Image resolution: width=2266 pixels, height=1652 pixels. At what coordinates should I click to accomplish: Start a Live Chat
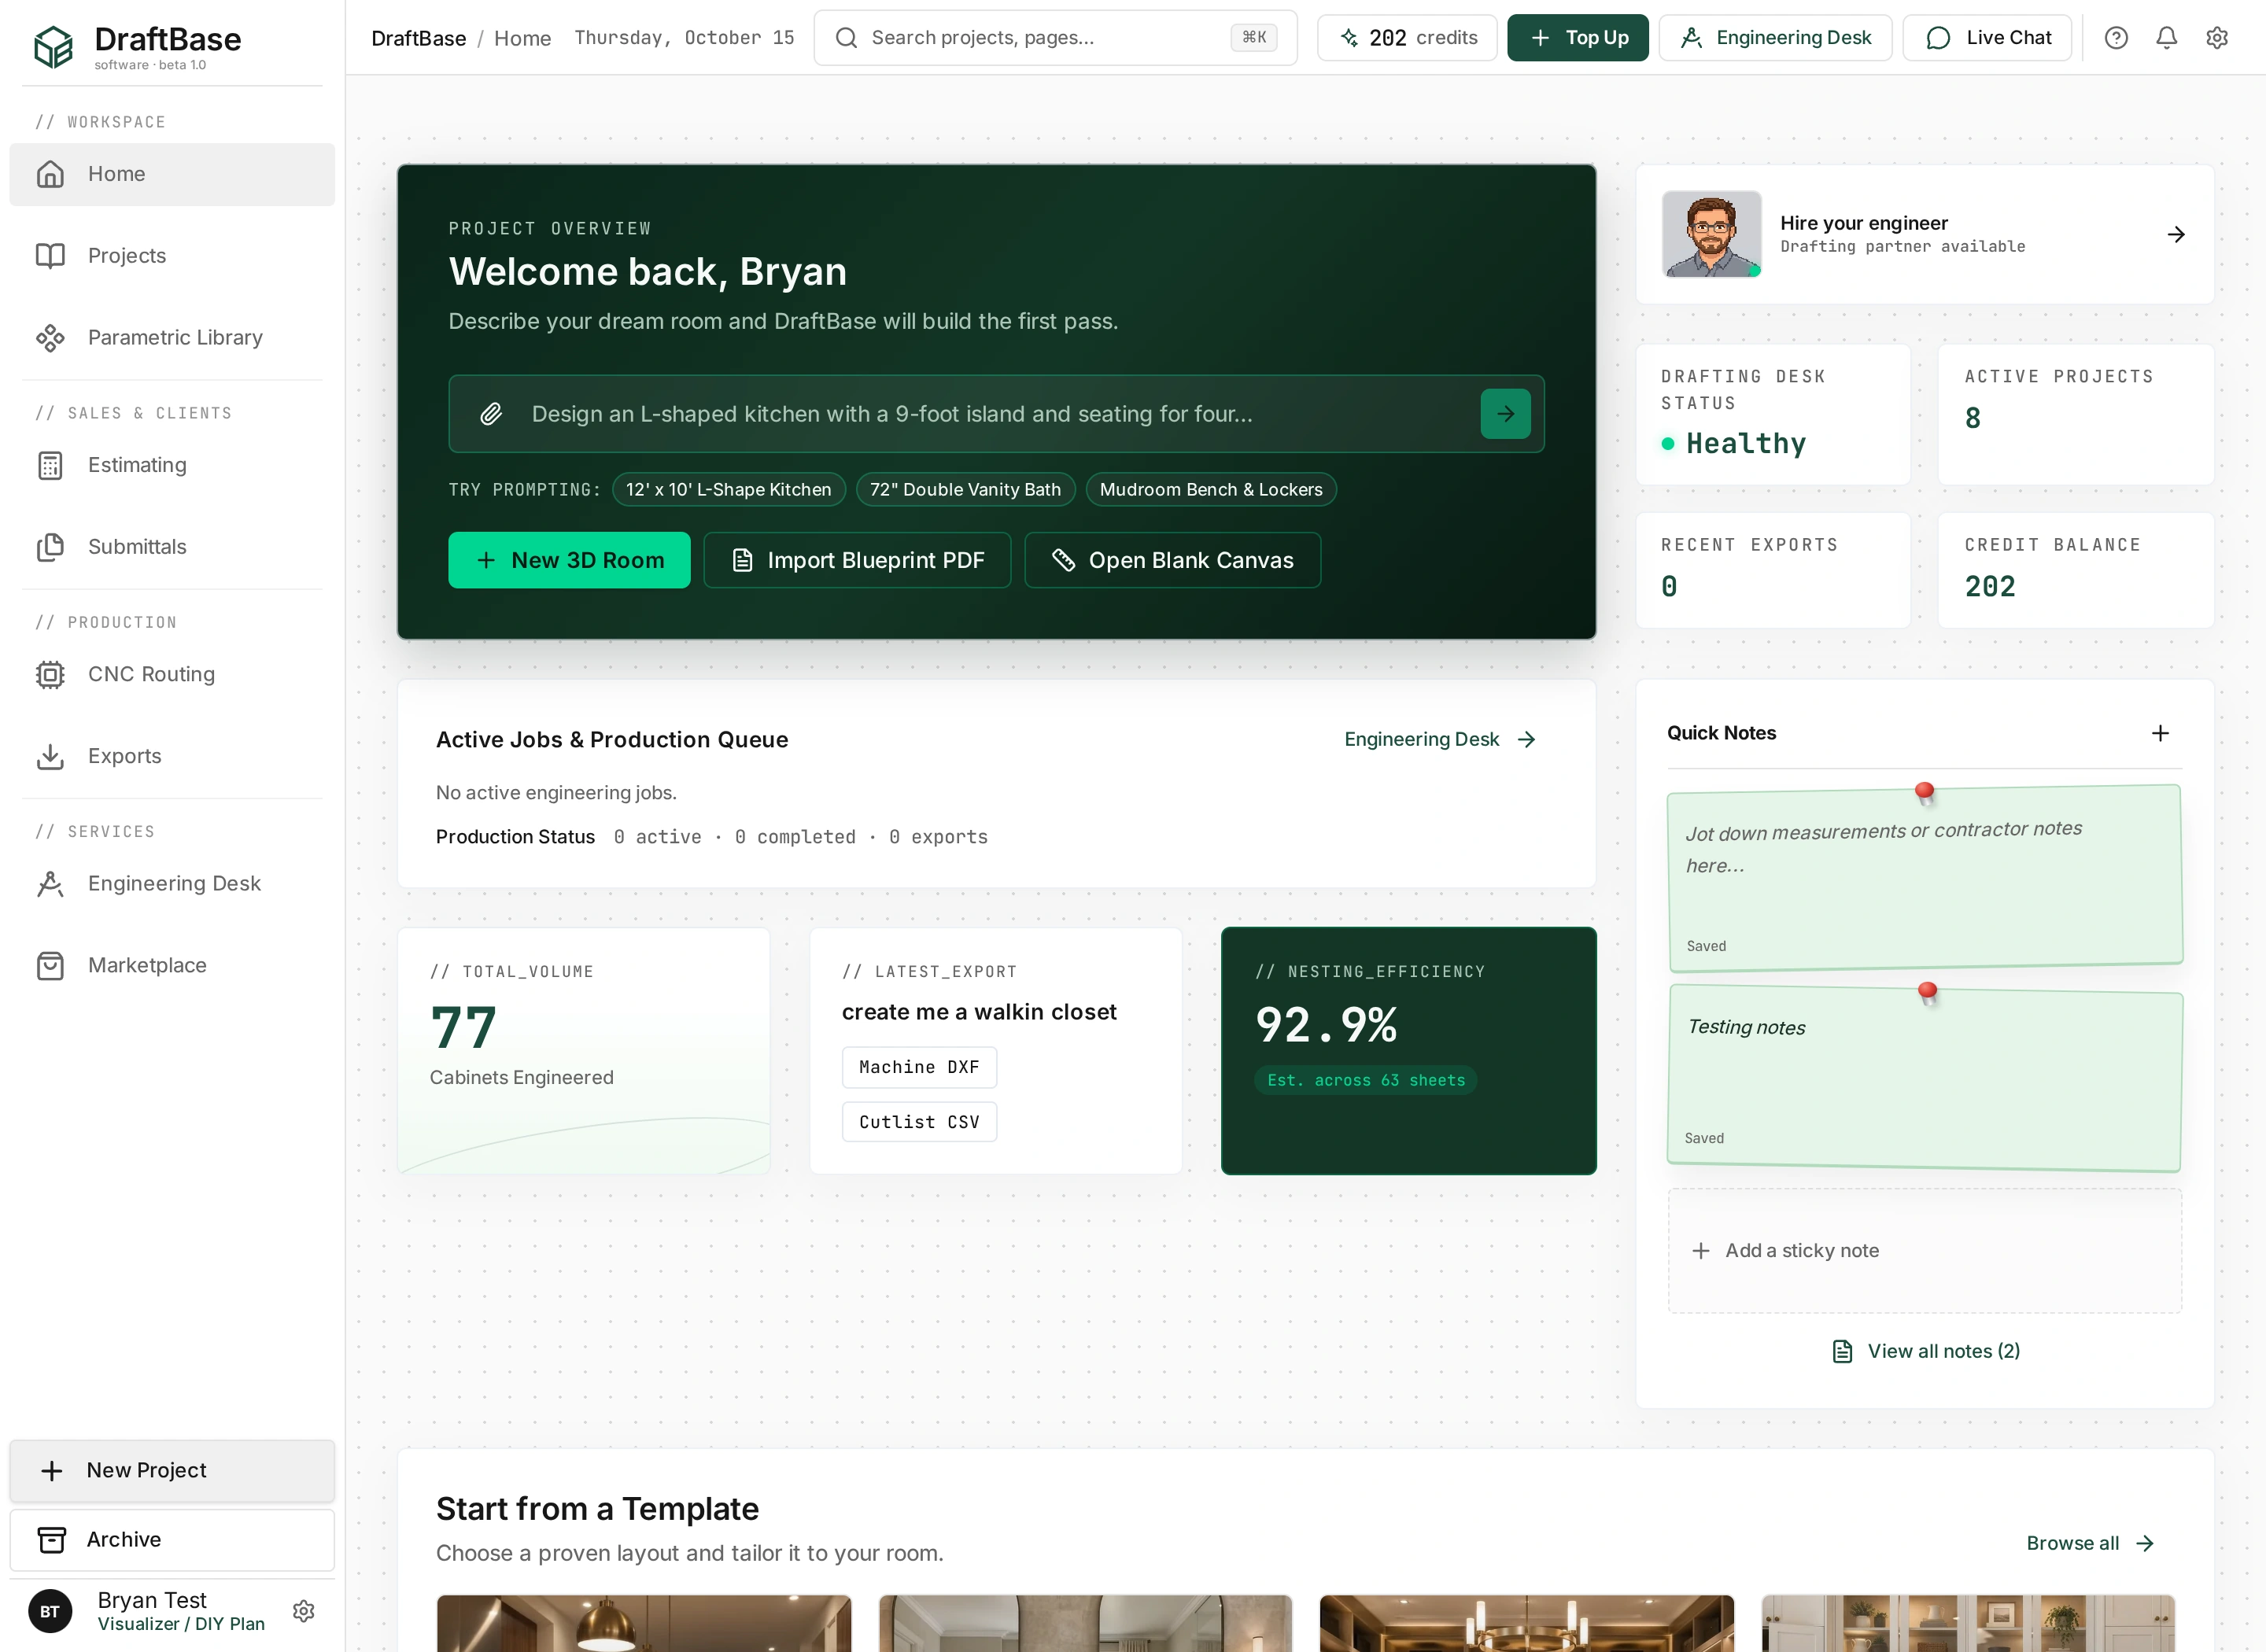1987,38
